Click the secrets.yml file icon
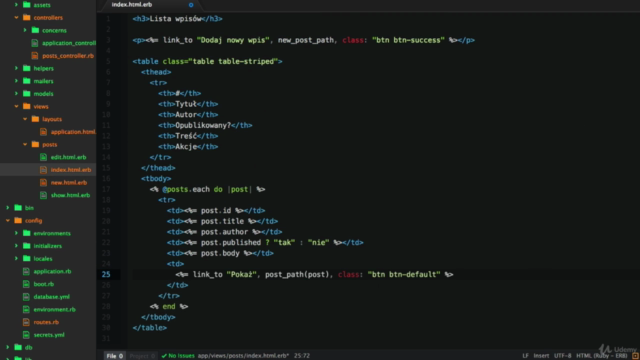The image size is (640, 360). (26, 334)
